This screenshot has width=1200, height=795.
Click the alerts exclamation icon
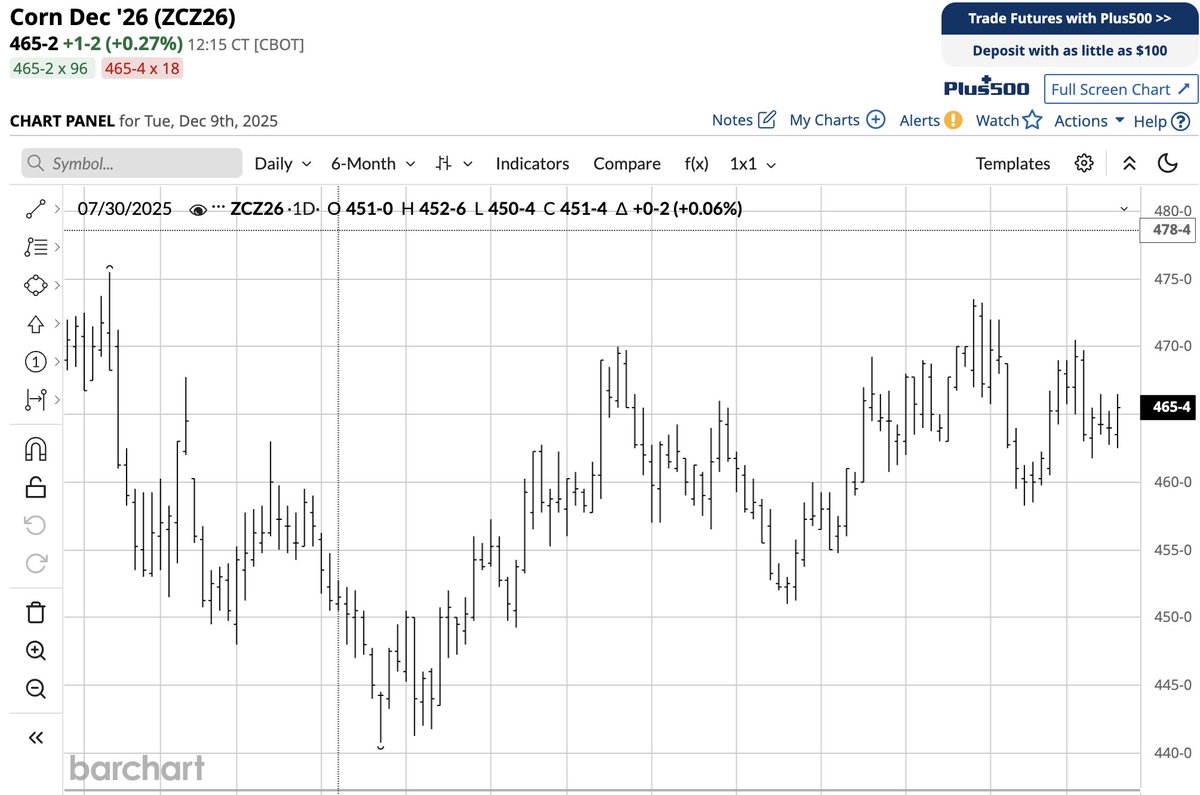[x=953, y=120]
